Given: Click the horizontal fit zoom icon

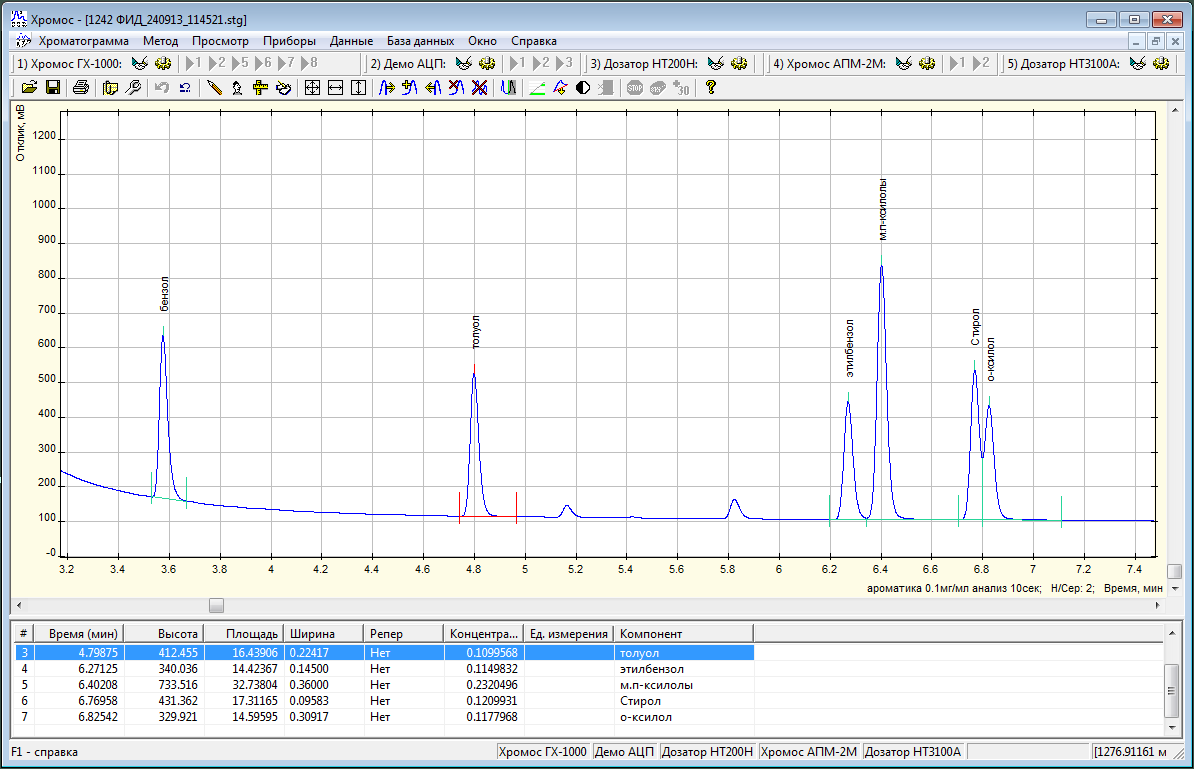Looking at the screenshot, I should (x=335, y=88).
